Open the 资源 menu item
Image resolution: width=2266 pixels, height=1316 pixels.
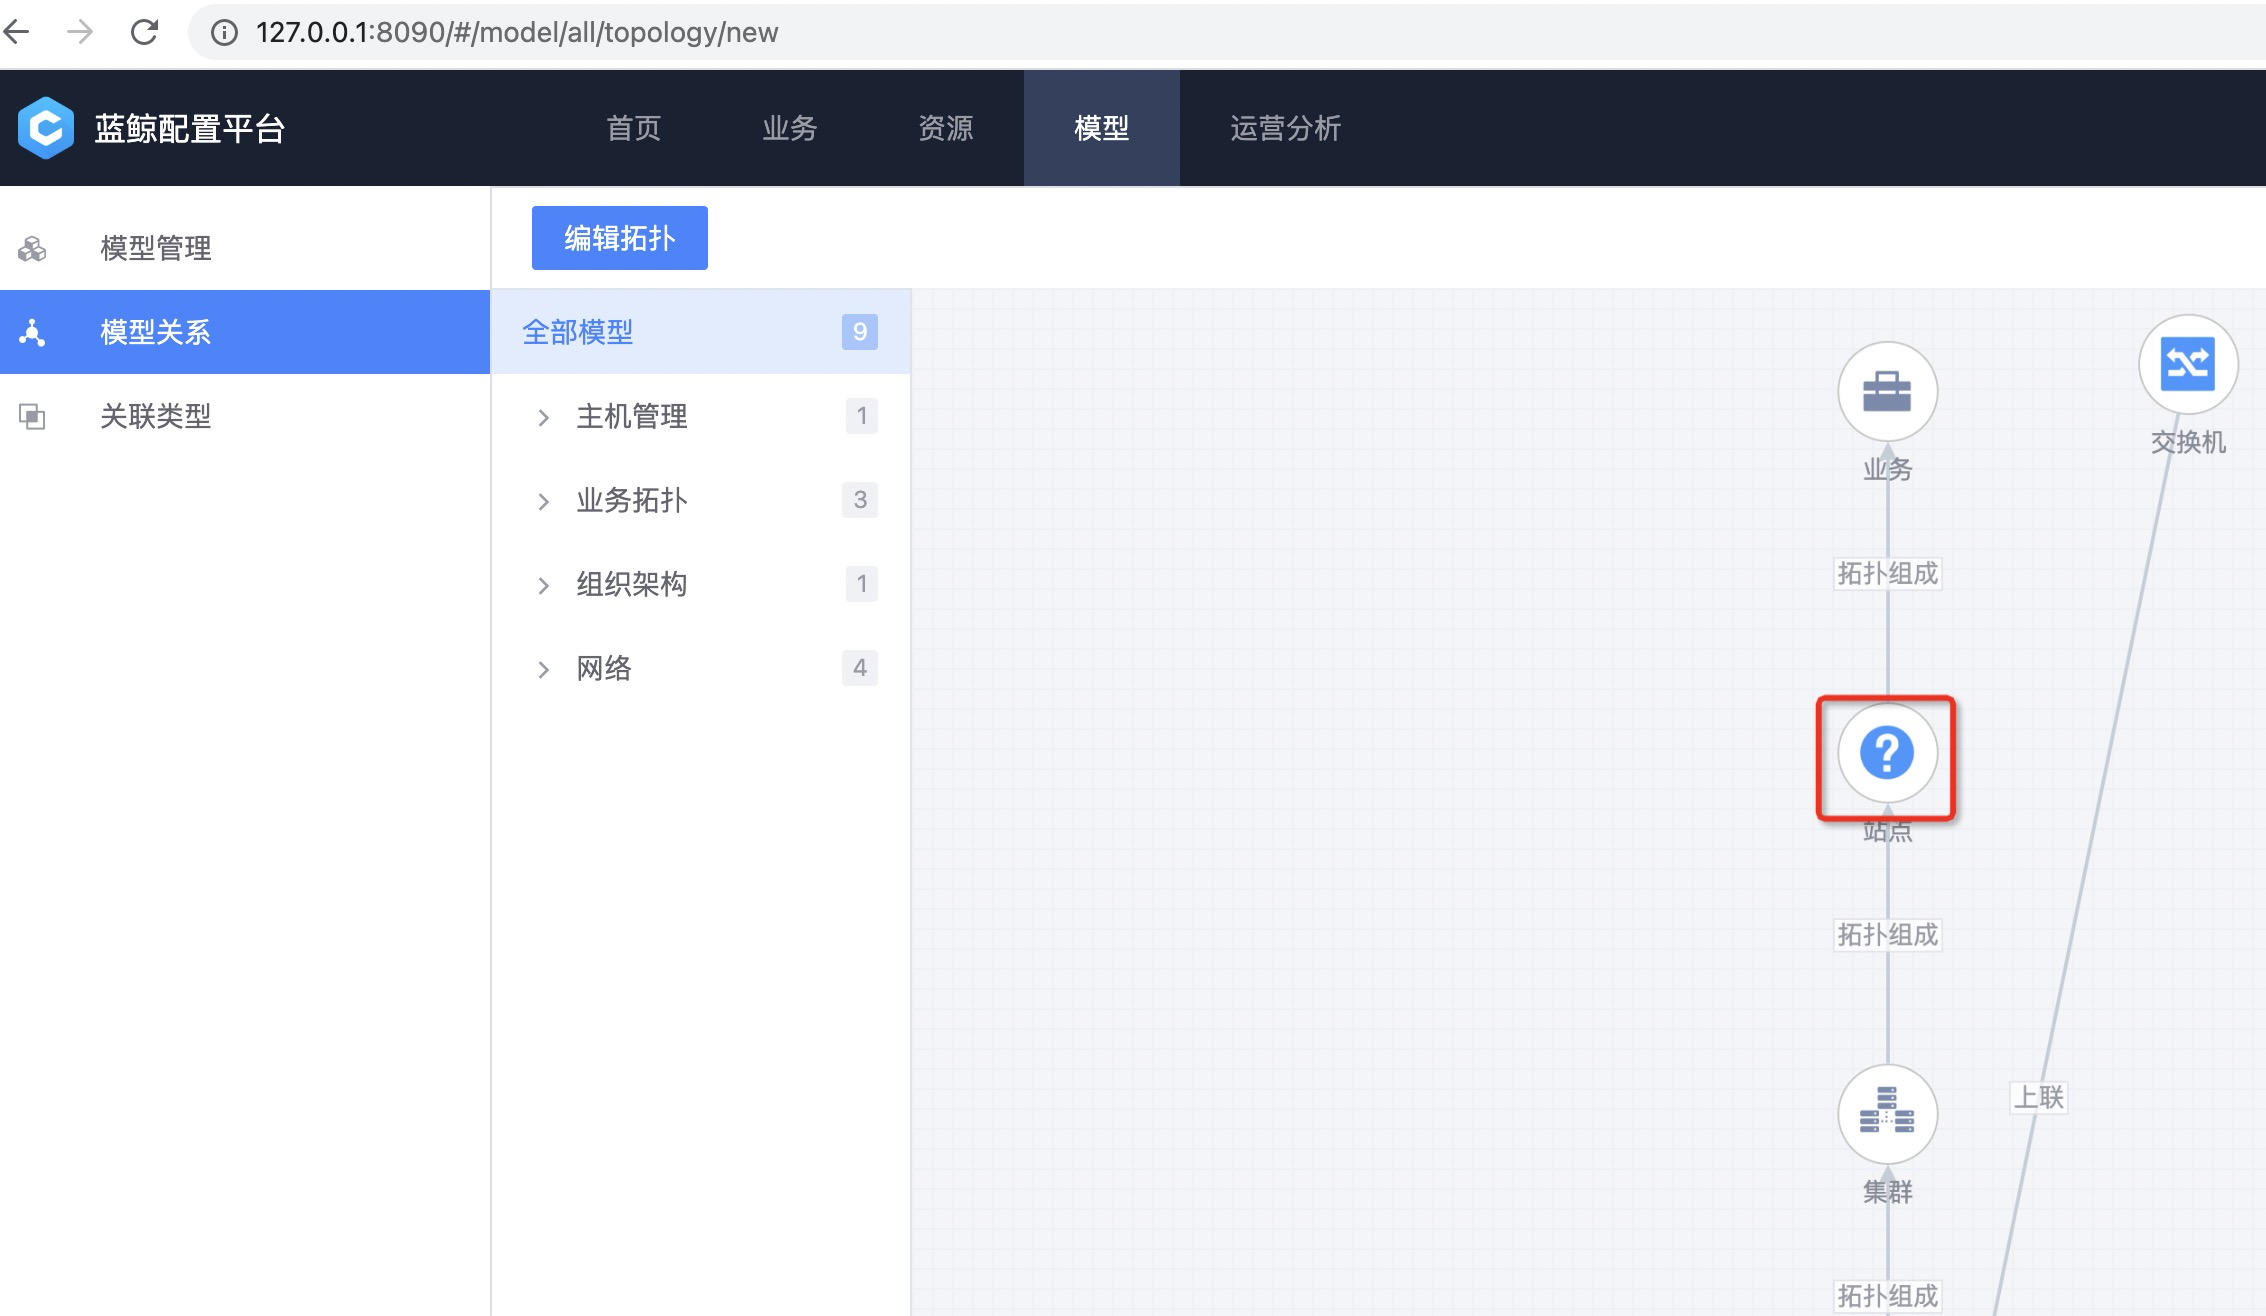click(944, 128)
